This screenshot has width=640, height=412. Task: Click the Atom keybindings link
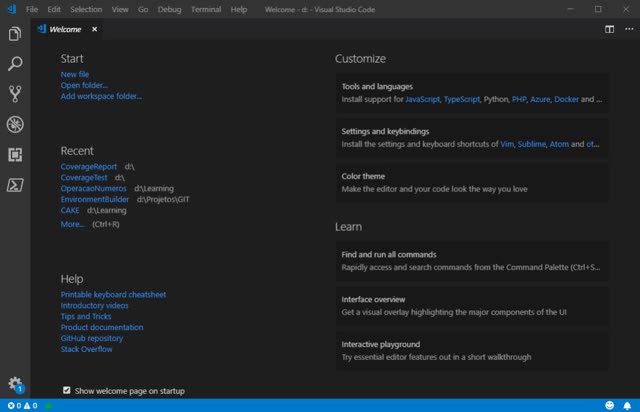tap(559, 144)
